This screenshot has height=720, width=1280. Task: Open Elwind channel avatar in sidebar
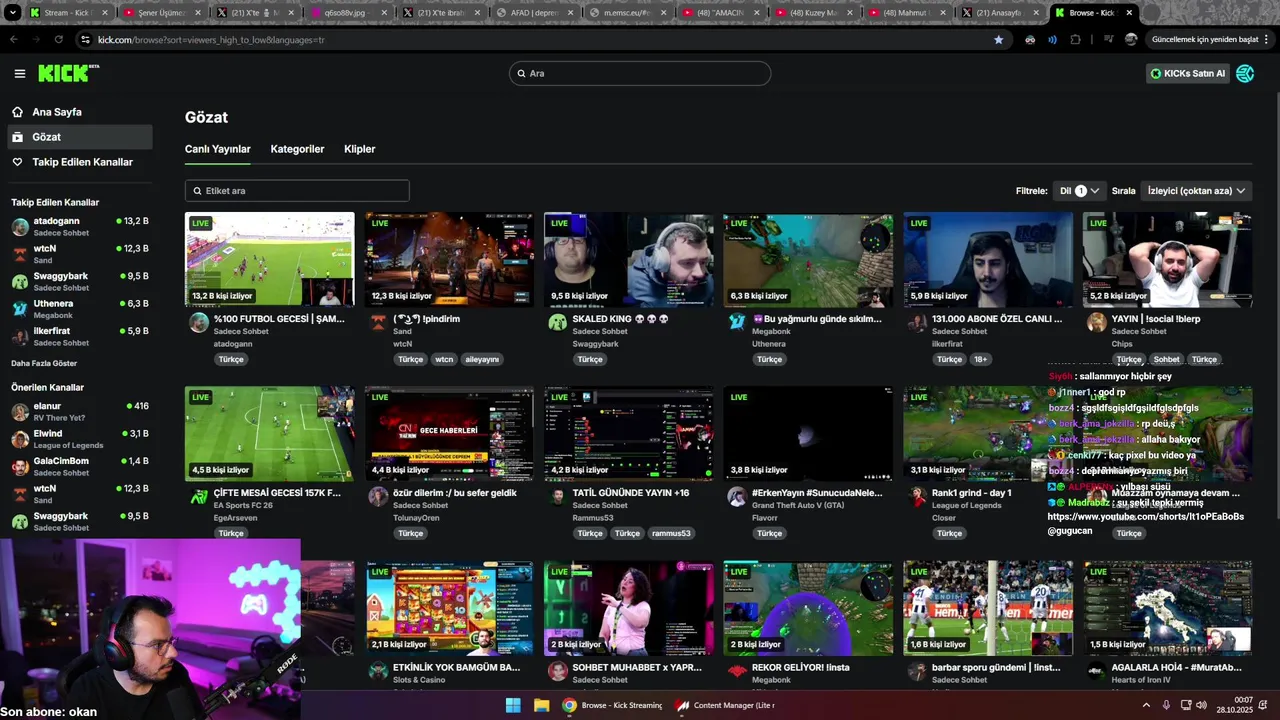20,439
